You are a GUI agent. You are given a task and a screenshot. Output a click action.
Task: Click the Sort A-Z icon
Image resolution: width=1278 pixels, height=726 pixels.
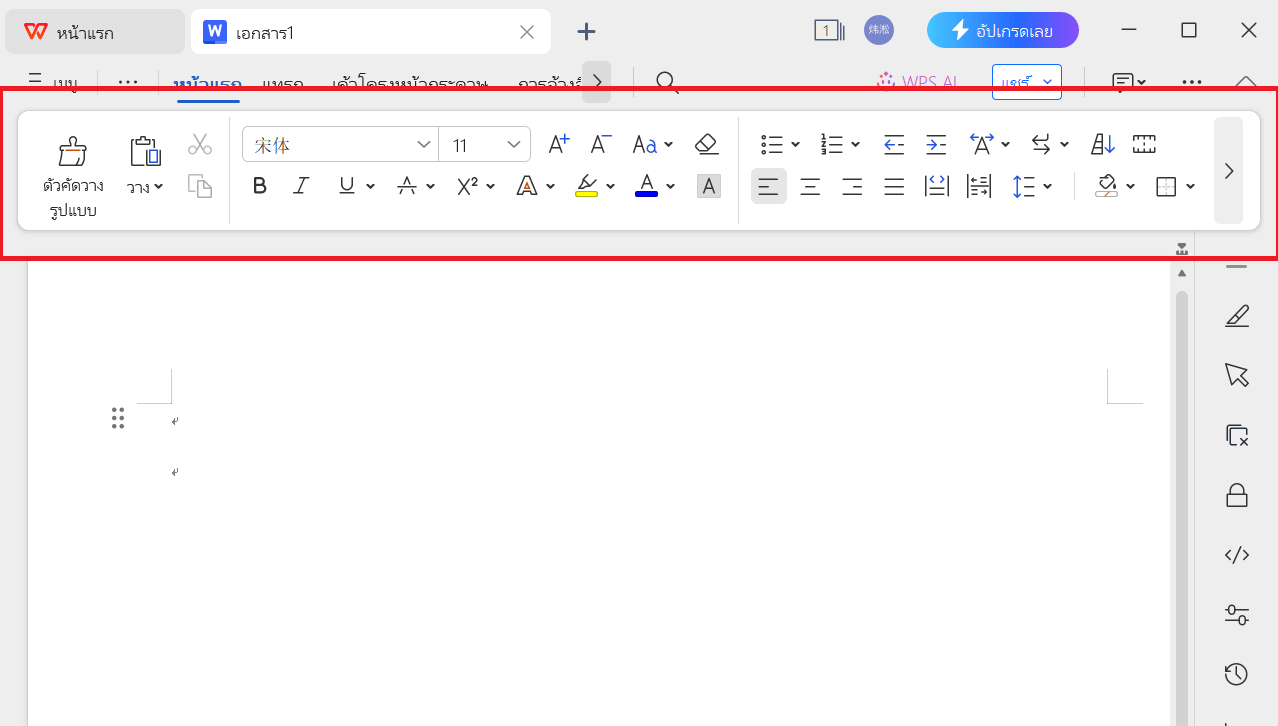pyautogui.click(x=1102, y=144)
